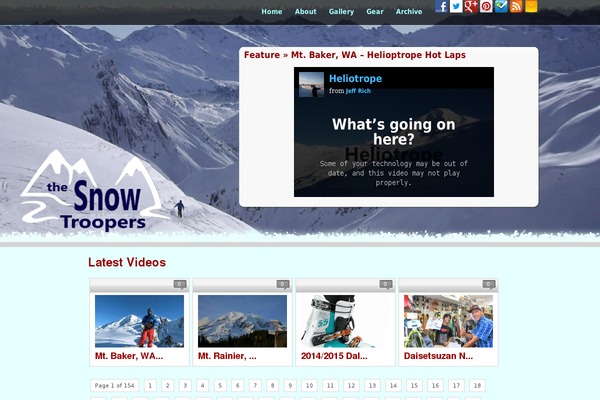Open the yellow email envelope icon
Screen dimensions: 600x400
(531, 6)
